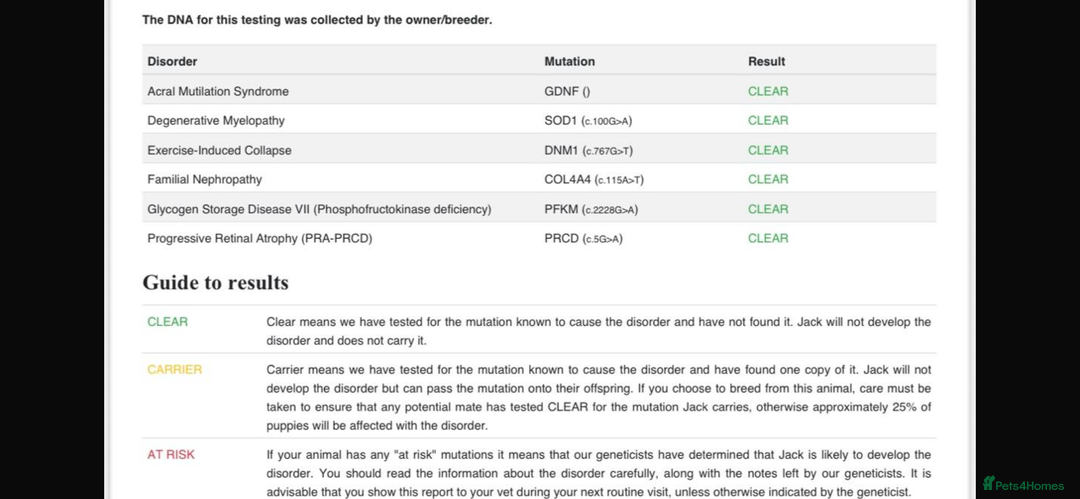
Task: Click the GDNF mutation text
Action: click(567, 91)
